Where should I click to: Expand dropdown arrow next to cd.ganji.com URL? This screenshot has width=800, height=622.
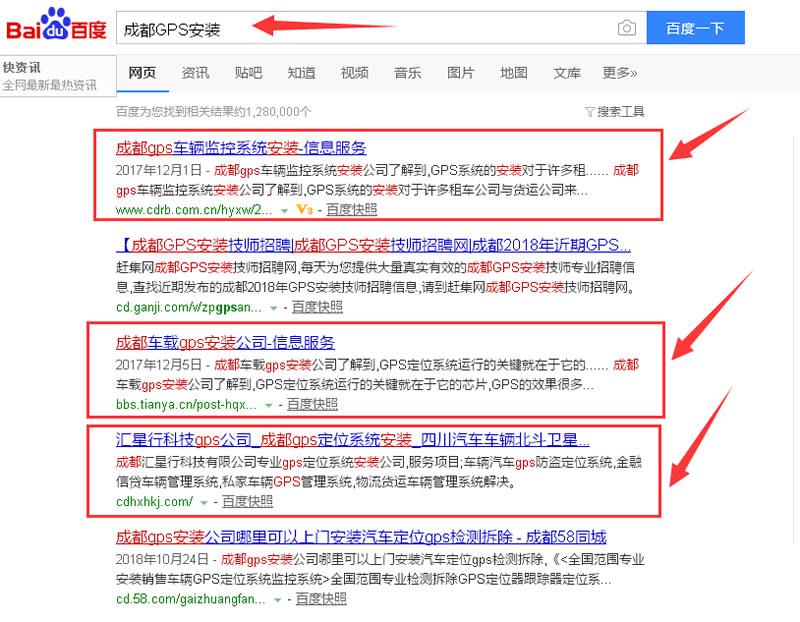[x=273, y=308]
